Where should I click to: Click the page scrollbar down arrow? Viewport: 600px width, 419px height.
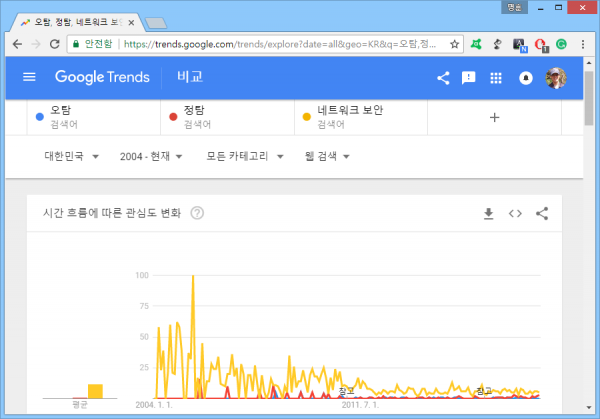point(589,407)
